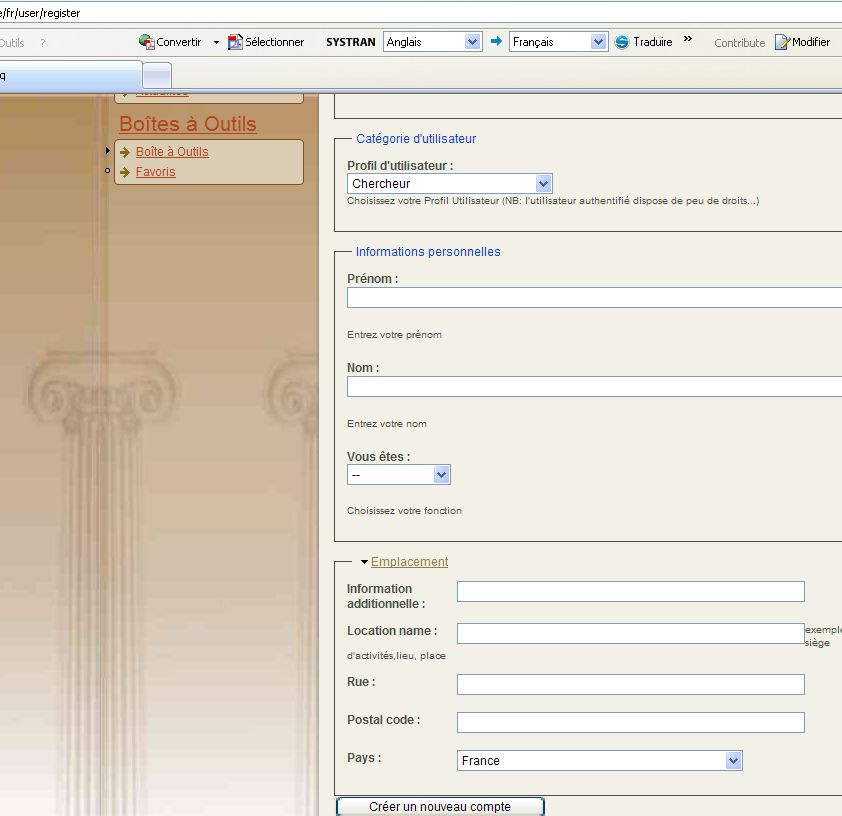Open the Convertir dropdown arrow
The height and width of the screenshot is (816, 842).
(x=216, y=42)
